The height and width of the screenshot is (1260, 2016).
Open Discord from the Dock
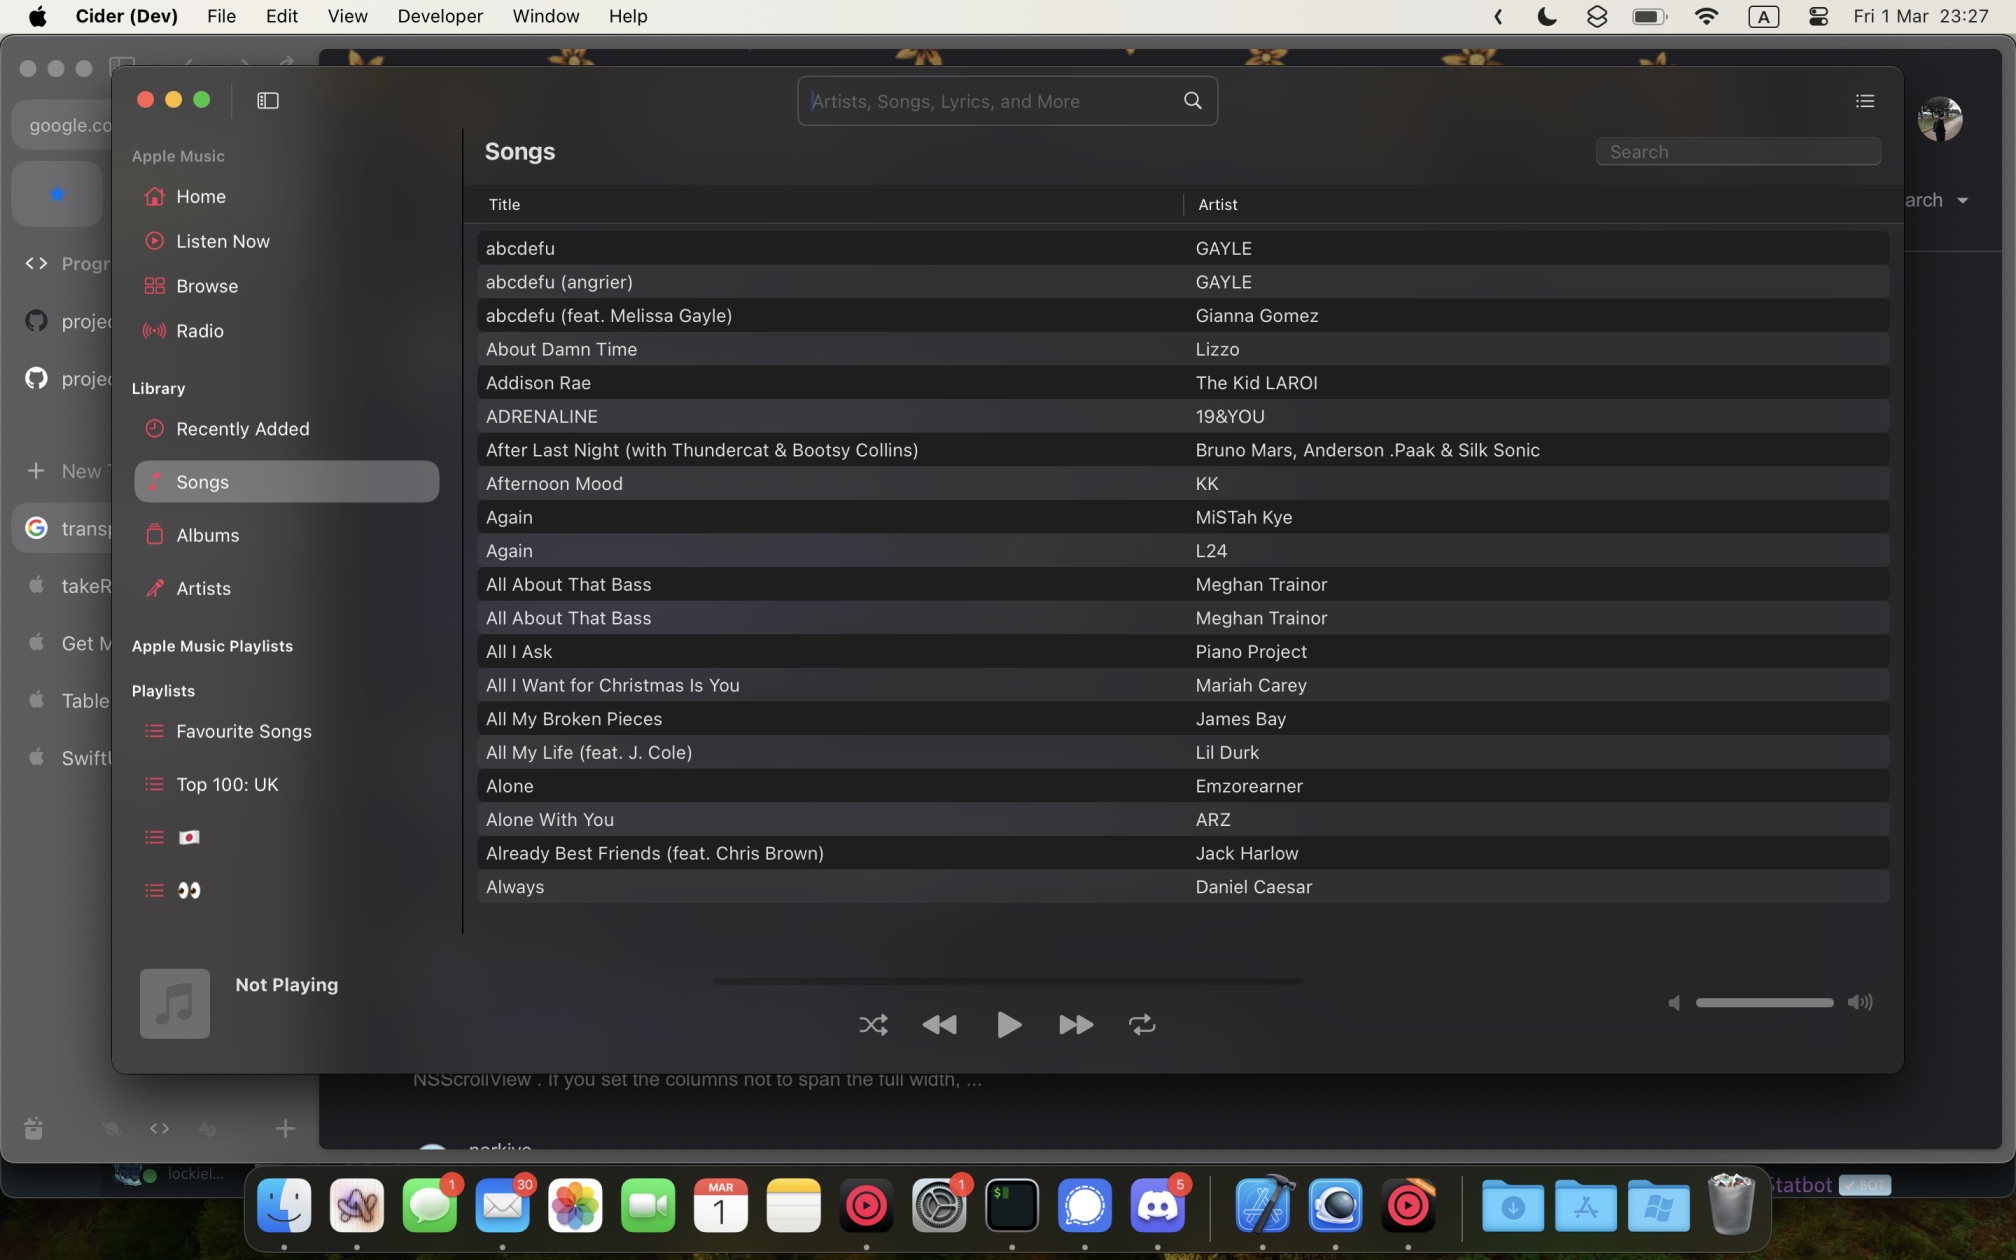[x=1157, y=1205]
